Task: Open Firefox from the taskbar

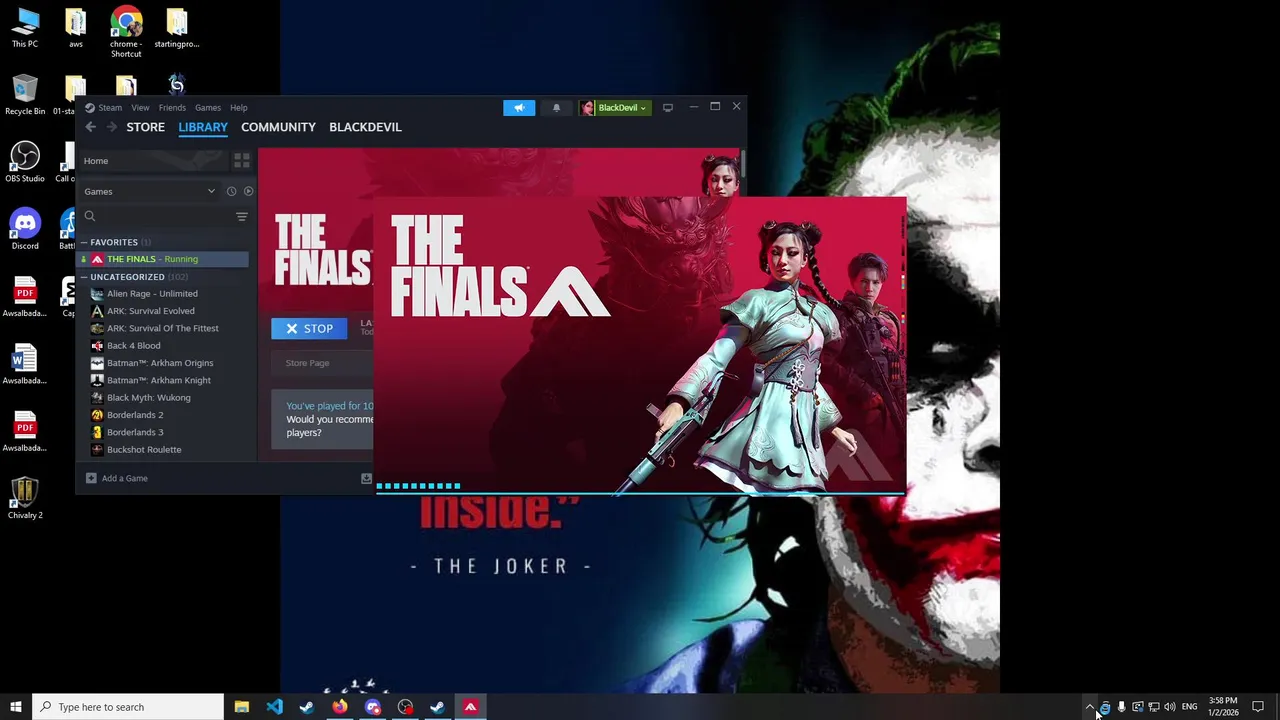Action: click(x=340, y=707)
